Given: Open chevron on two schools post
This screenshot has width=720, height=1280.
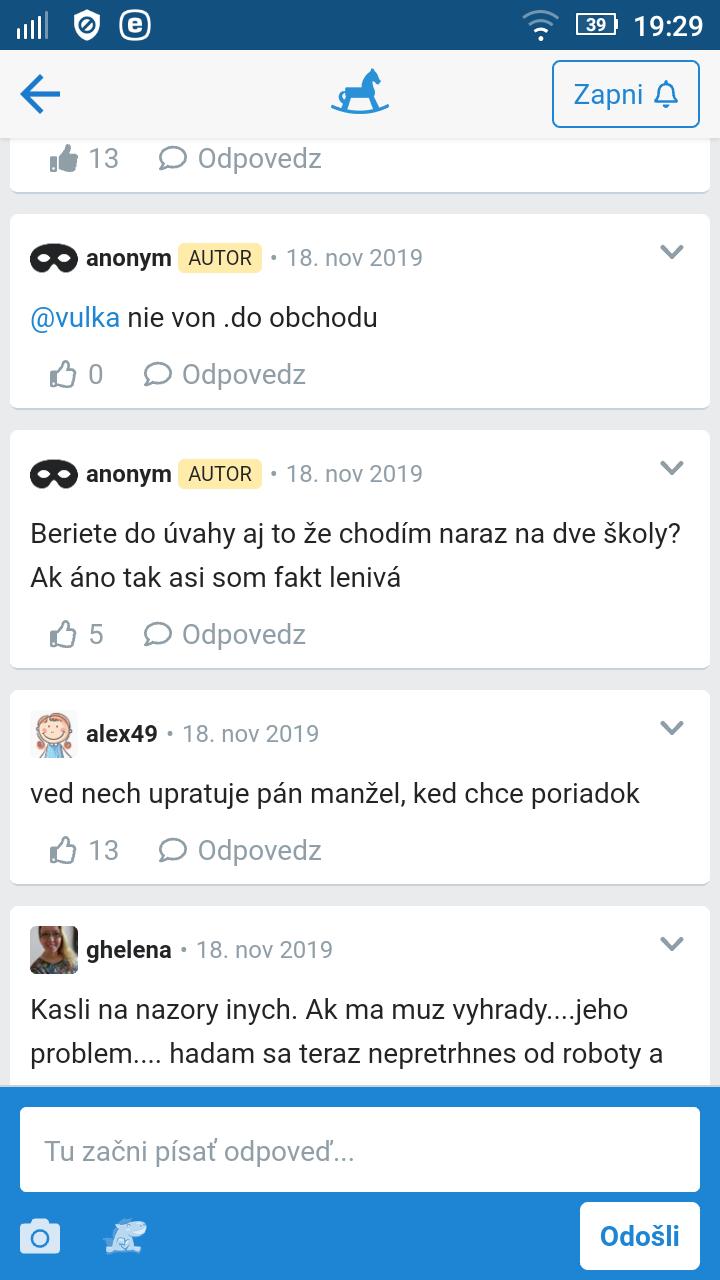Looking at the screenshot, I should 672,468.
